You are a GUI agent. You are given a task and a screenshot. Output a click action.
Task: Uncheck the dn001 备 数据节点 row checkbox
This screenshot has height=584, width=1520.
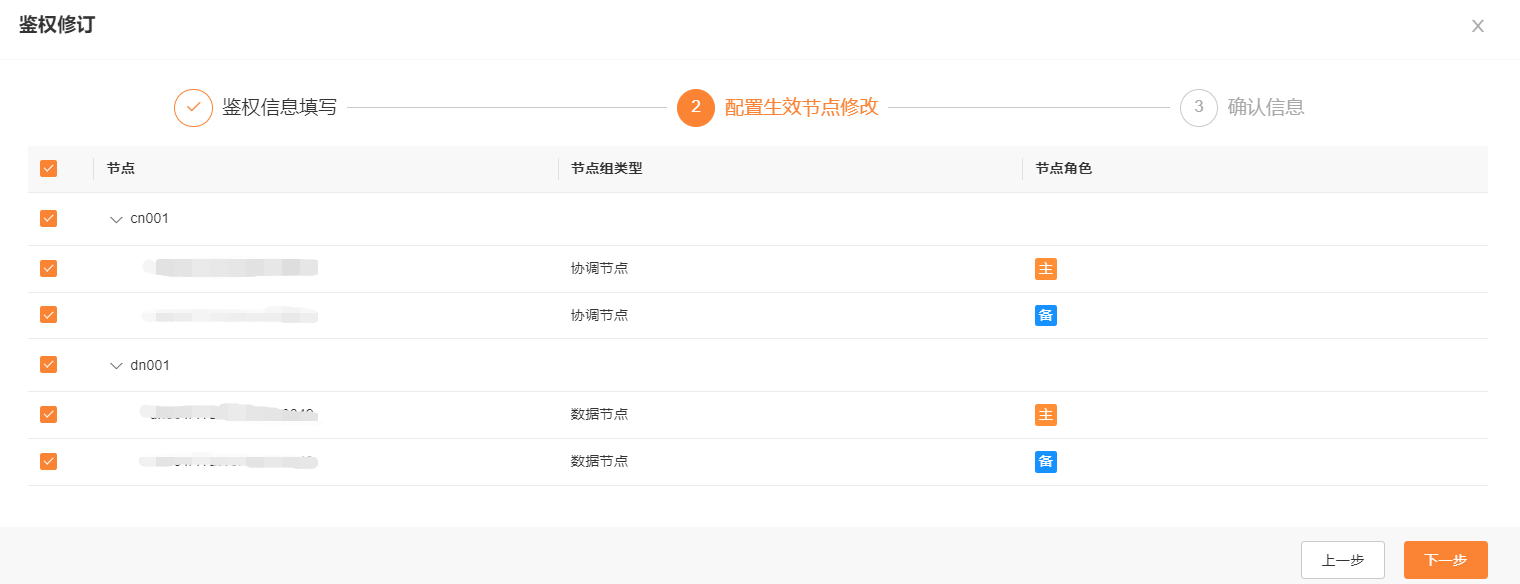click(x=48, y=461)
